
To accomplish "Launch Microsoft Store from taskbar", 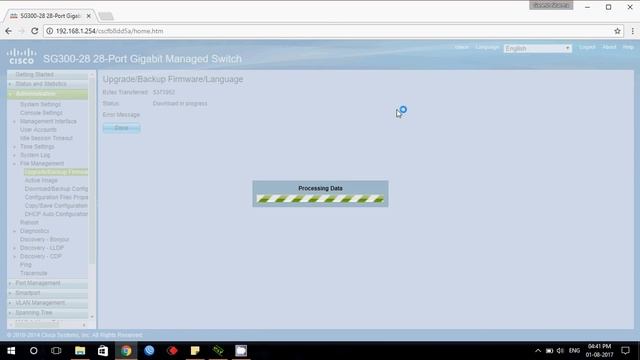I will pyautogui.click(x=103, y=351).
